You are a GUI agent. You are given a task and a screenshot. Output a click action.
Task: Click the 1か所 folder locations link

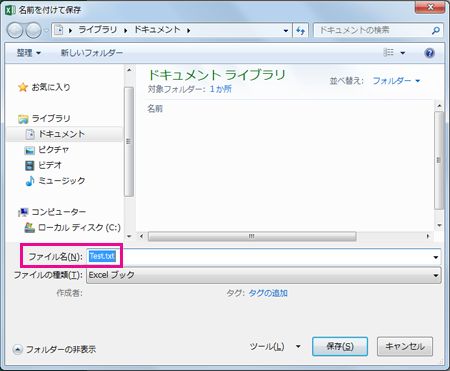[221, 89]
